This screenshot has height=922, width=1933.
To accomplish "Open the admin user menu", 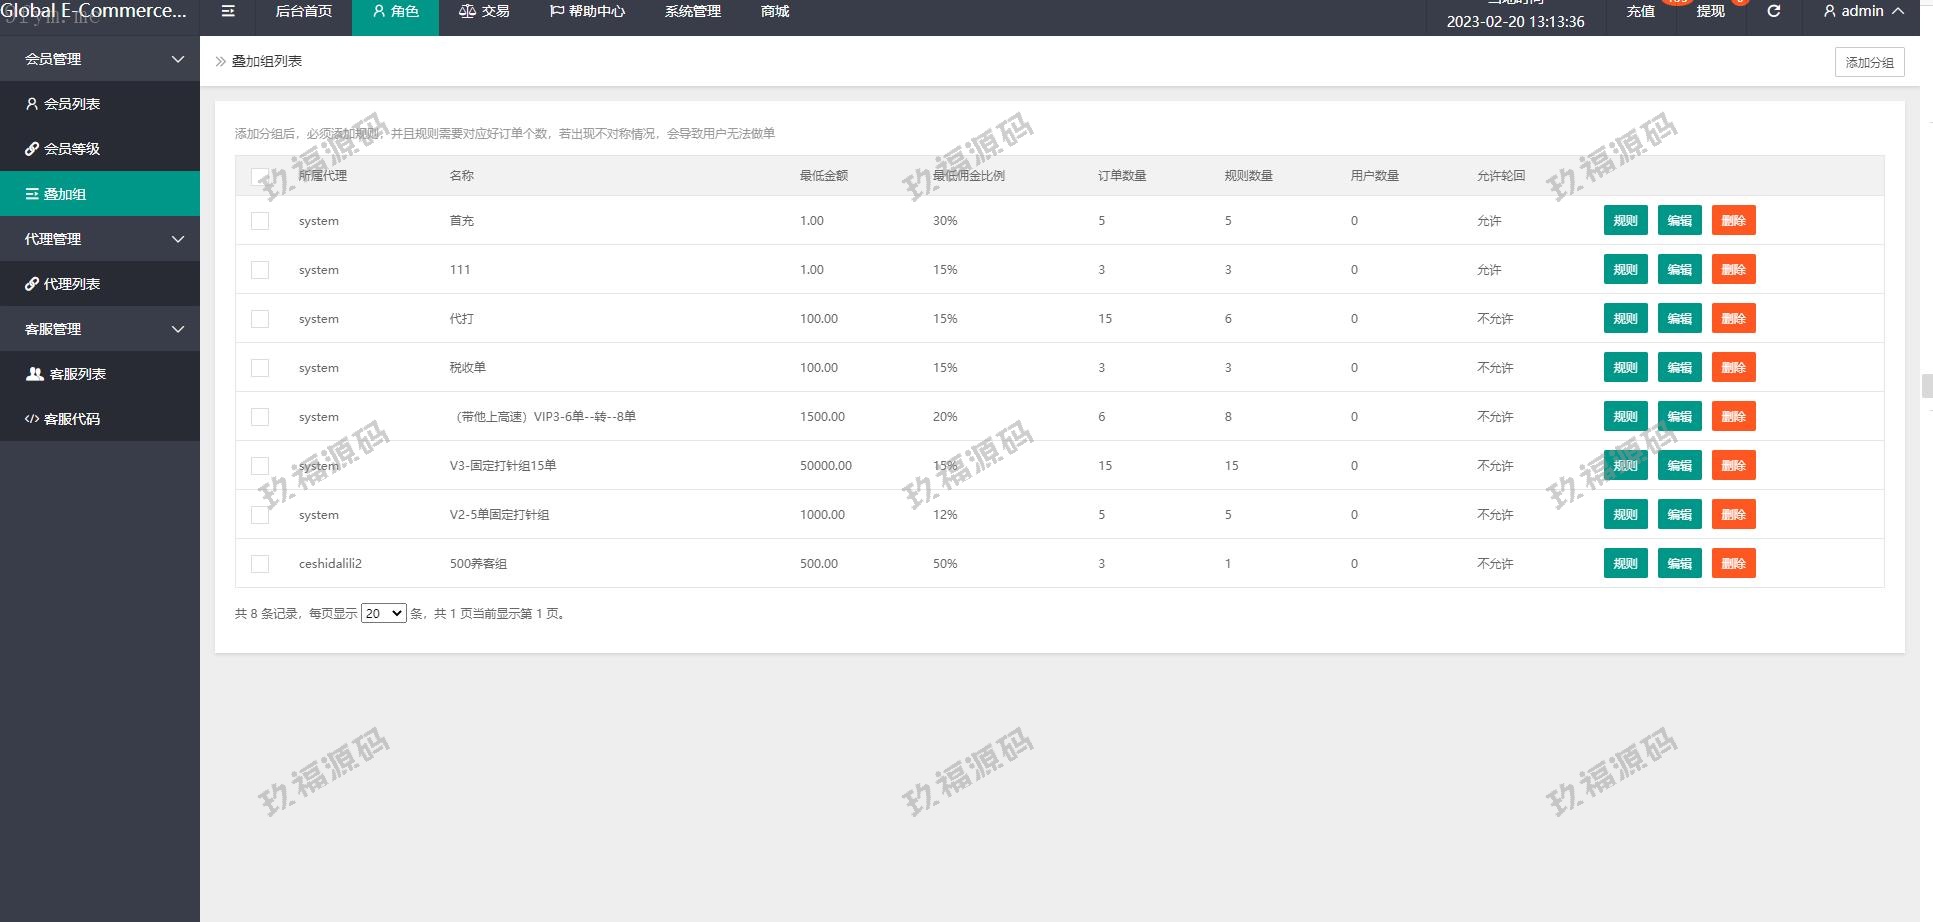I will 1863,12.
